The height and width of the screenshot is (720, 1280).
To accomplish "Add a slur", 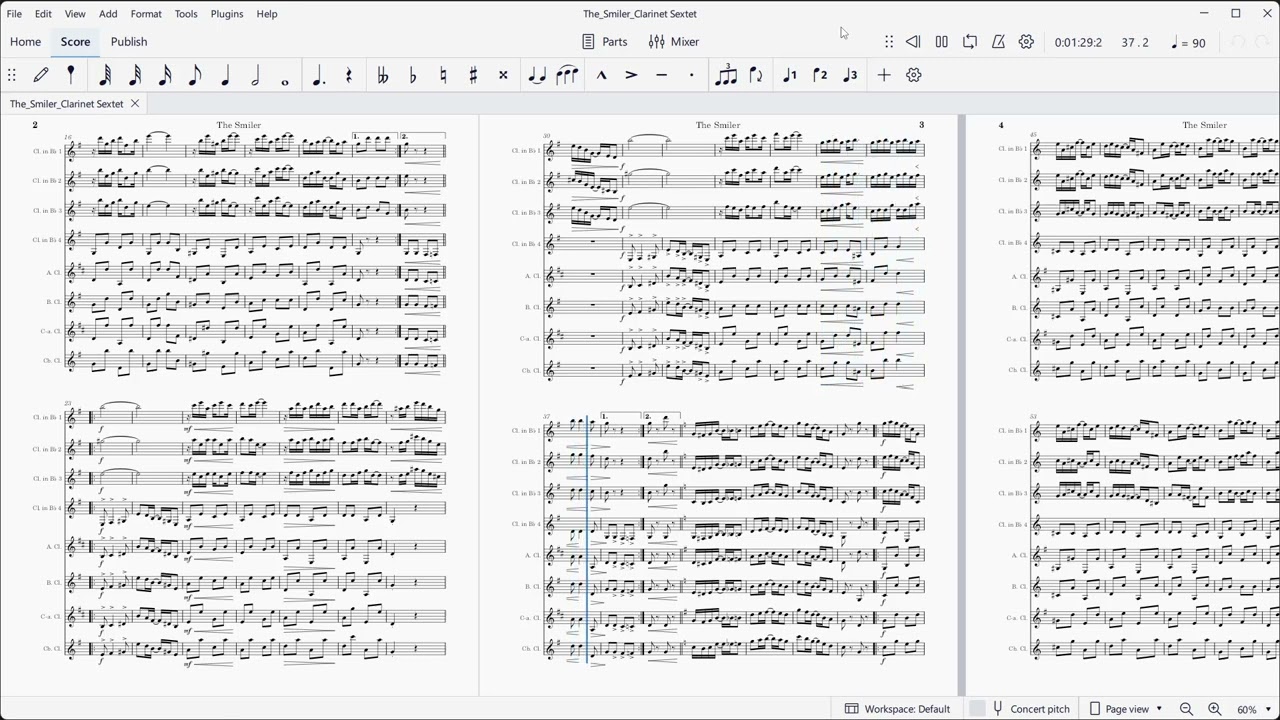I will pos(567,75).
